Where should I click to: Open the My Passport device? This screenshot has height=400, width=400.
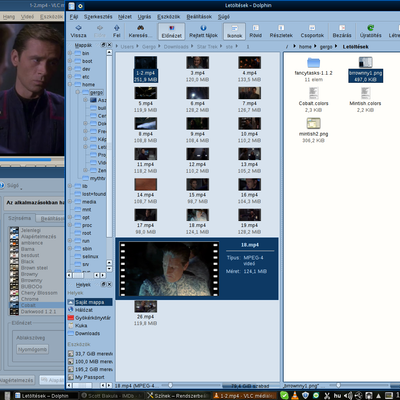click(x=89, y=377)
